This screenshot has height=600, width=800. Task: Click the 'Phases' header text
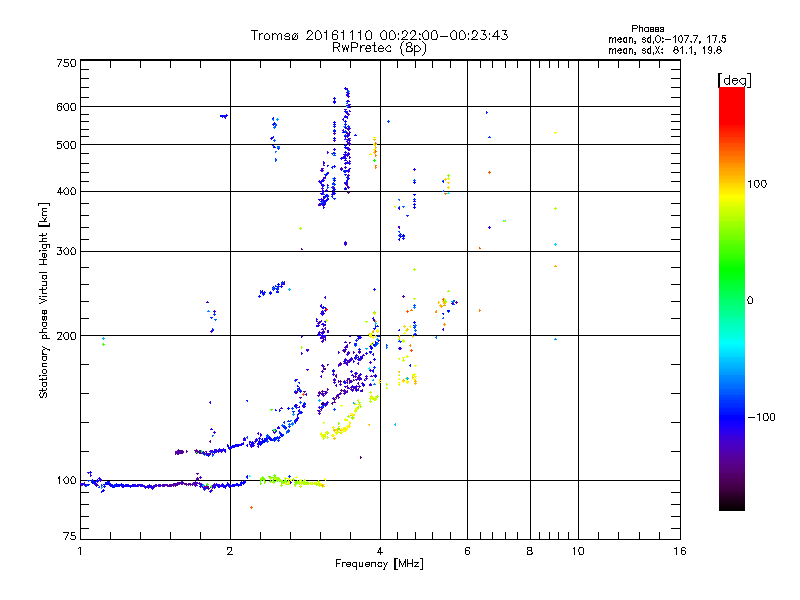click(x=647, y=29)
